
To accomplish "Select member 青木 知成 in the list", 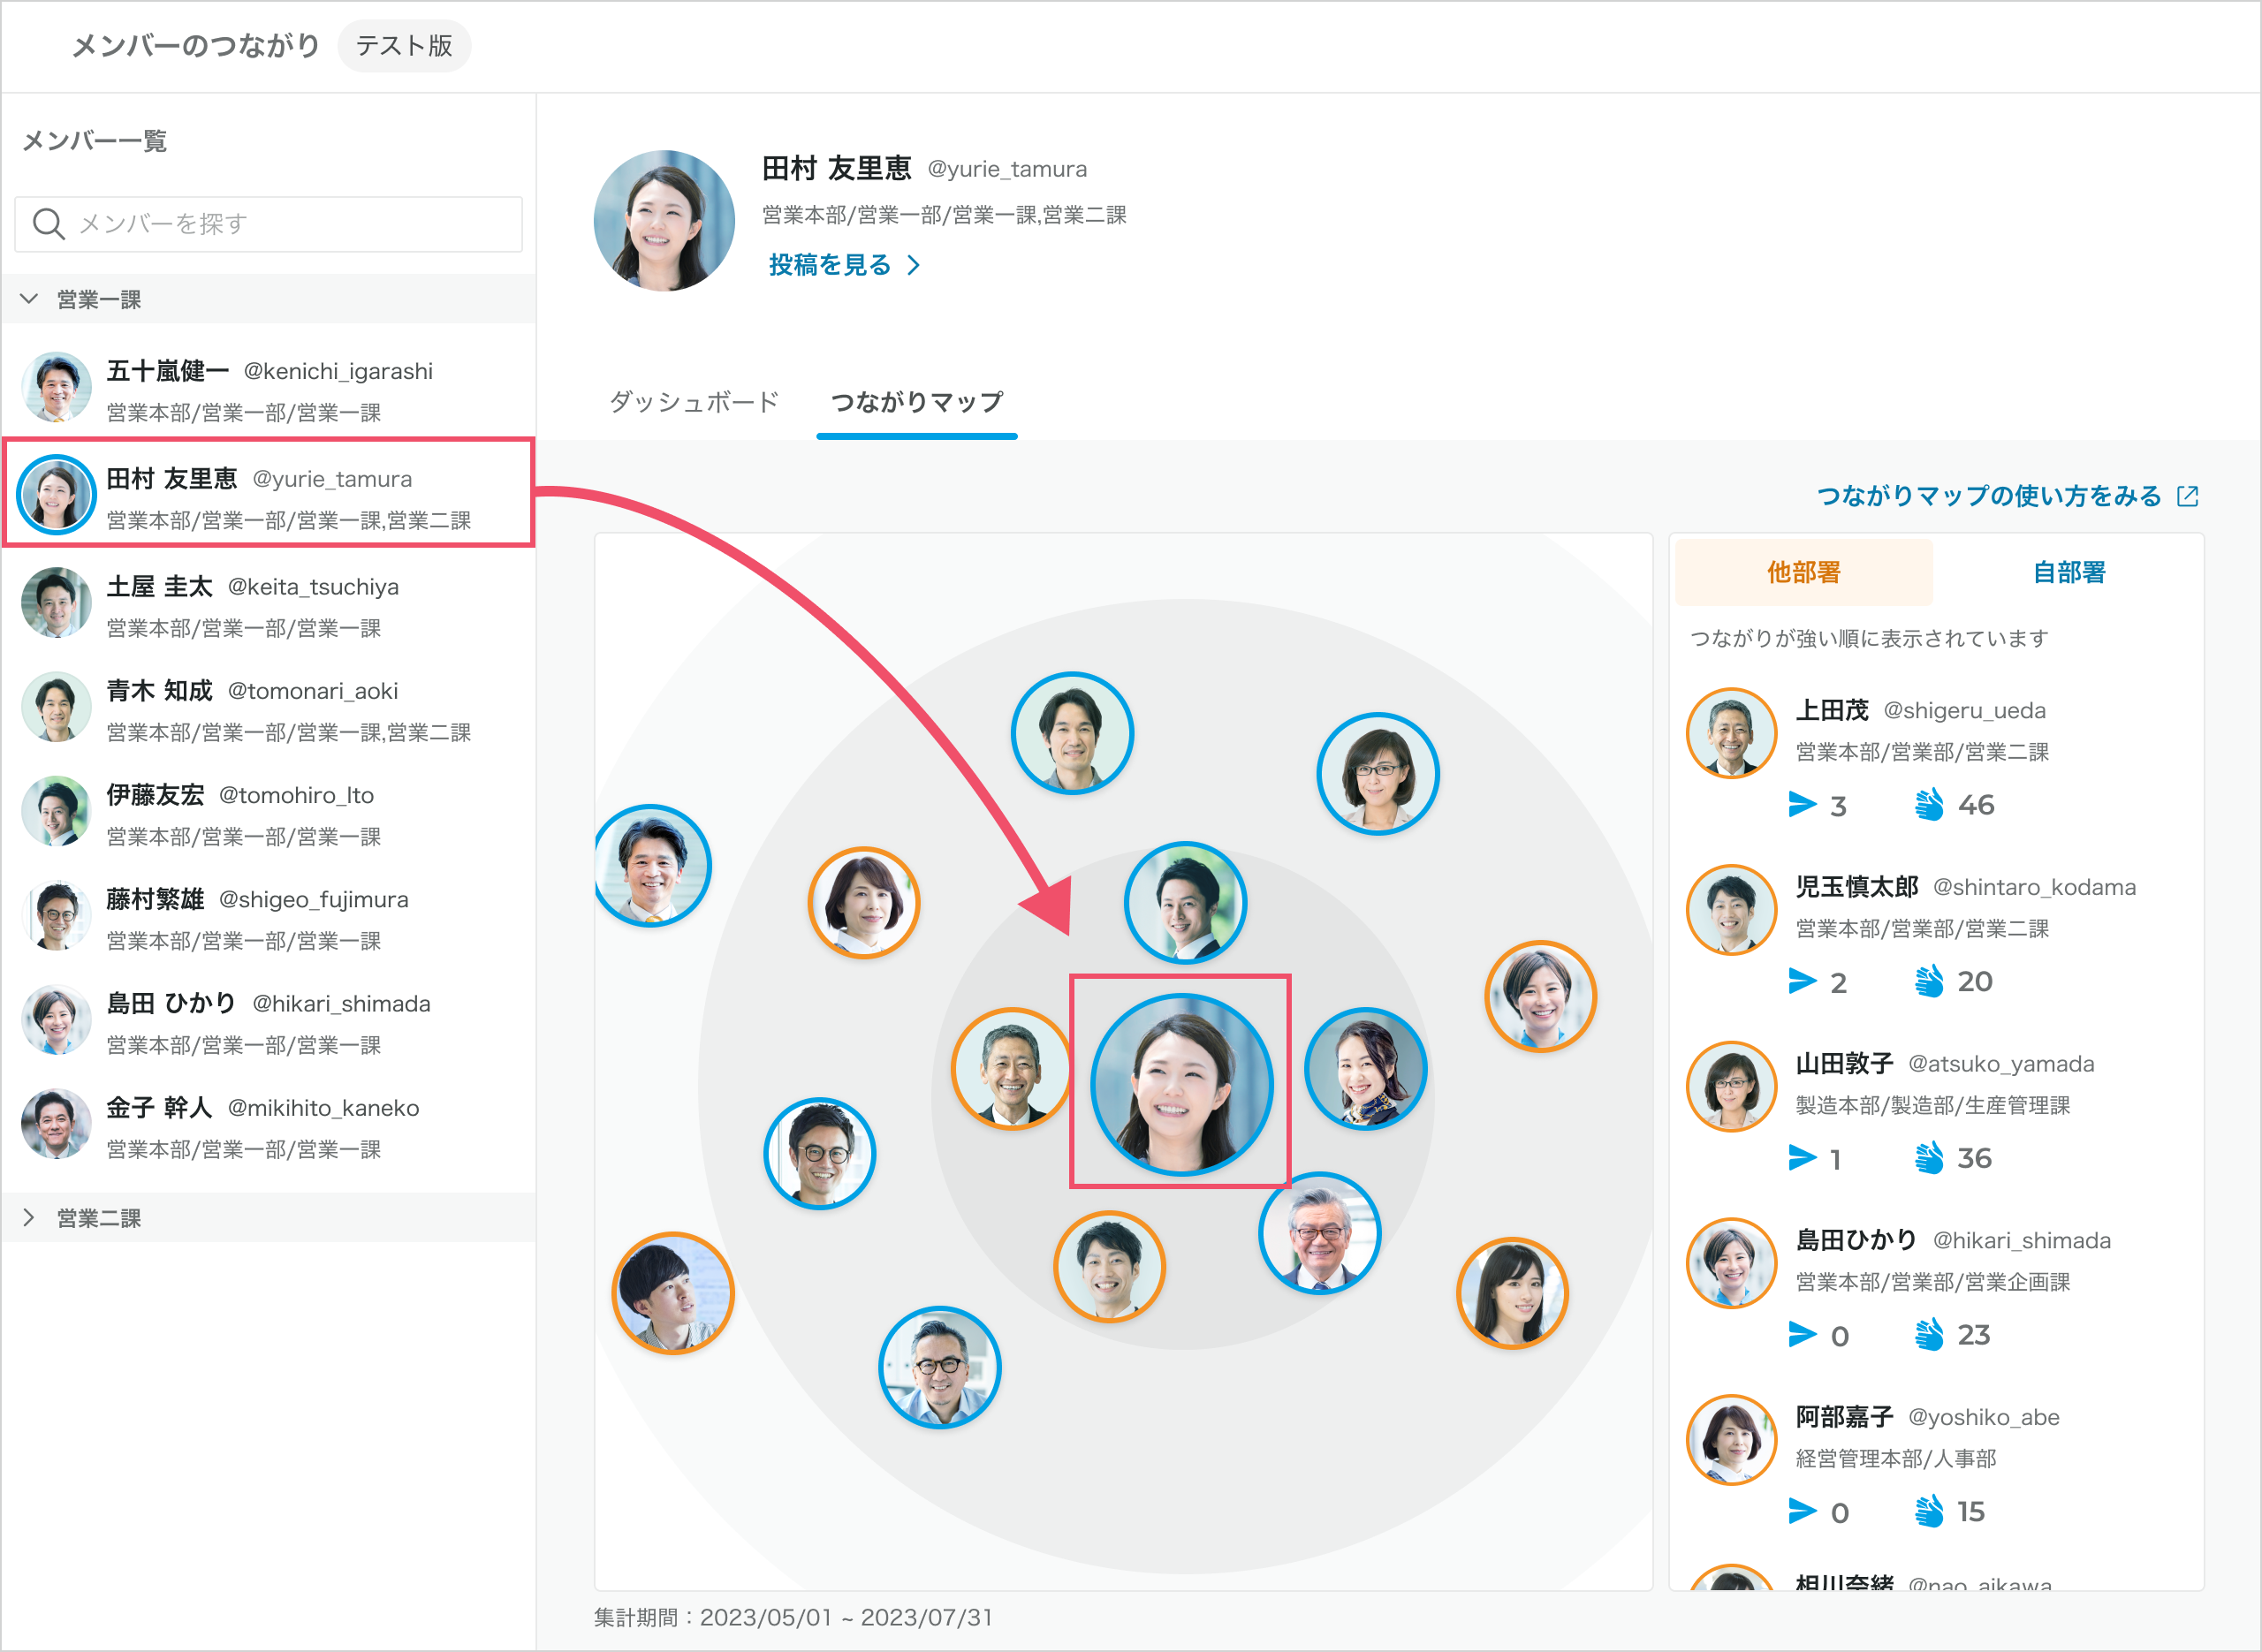I will pos(268,708).
